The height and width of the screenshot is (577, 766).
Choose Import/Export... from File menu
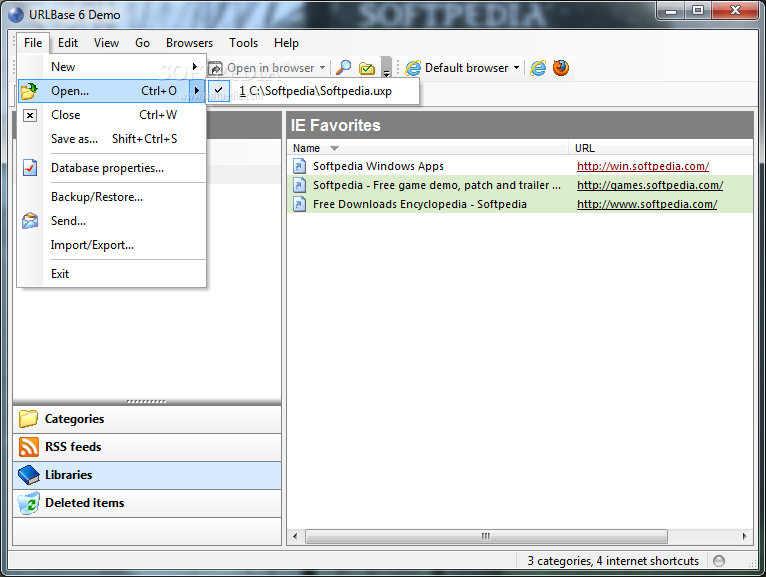click(x=111, y=245)
